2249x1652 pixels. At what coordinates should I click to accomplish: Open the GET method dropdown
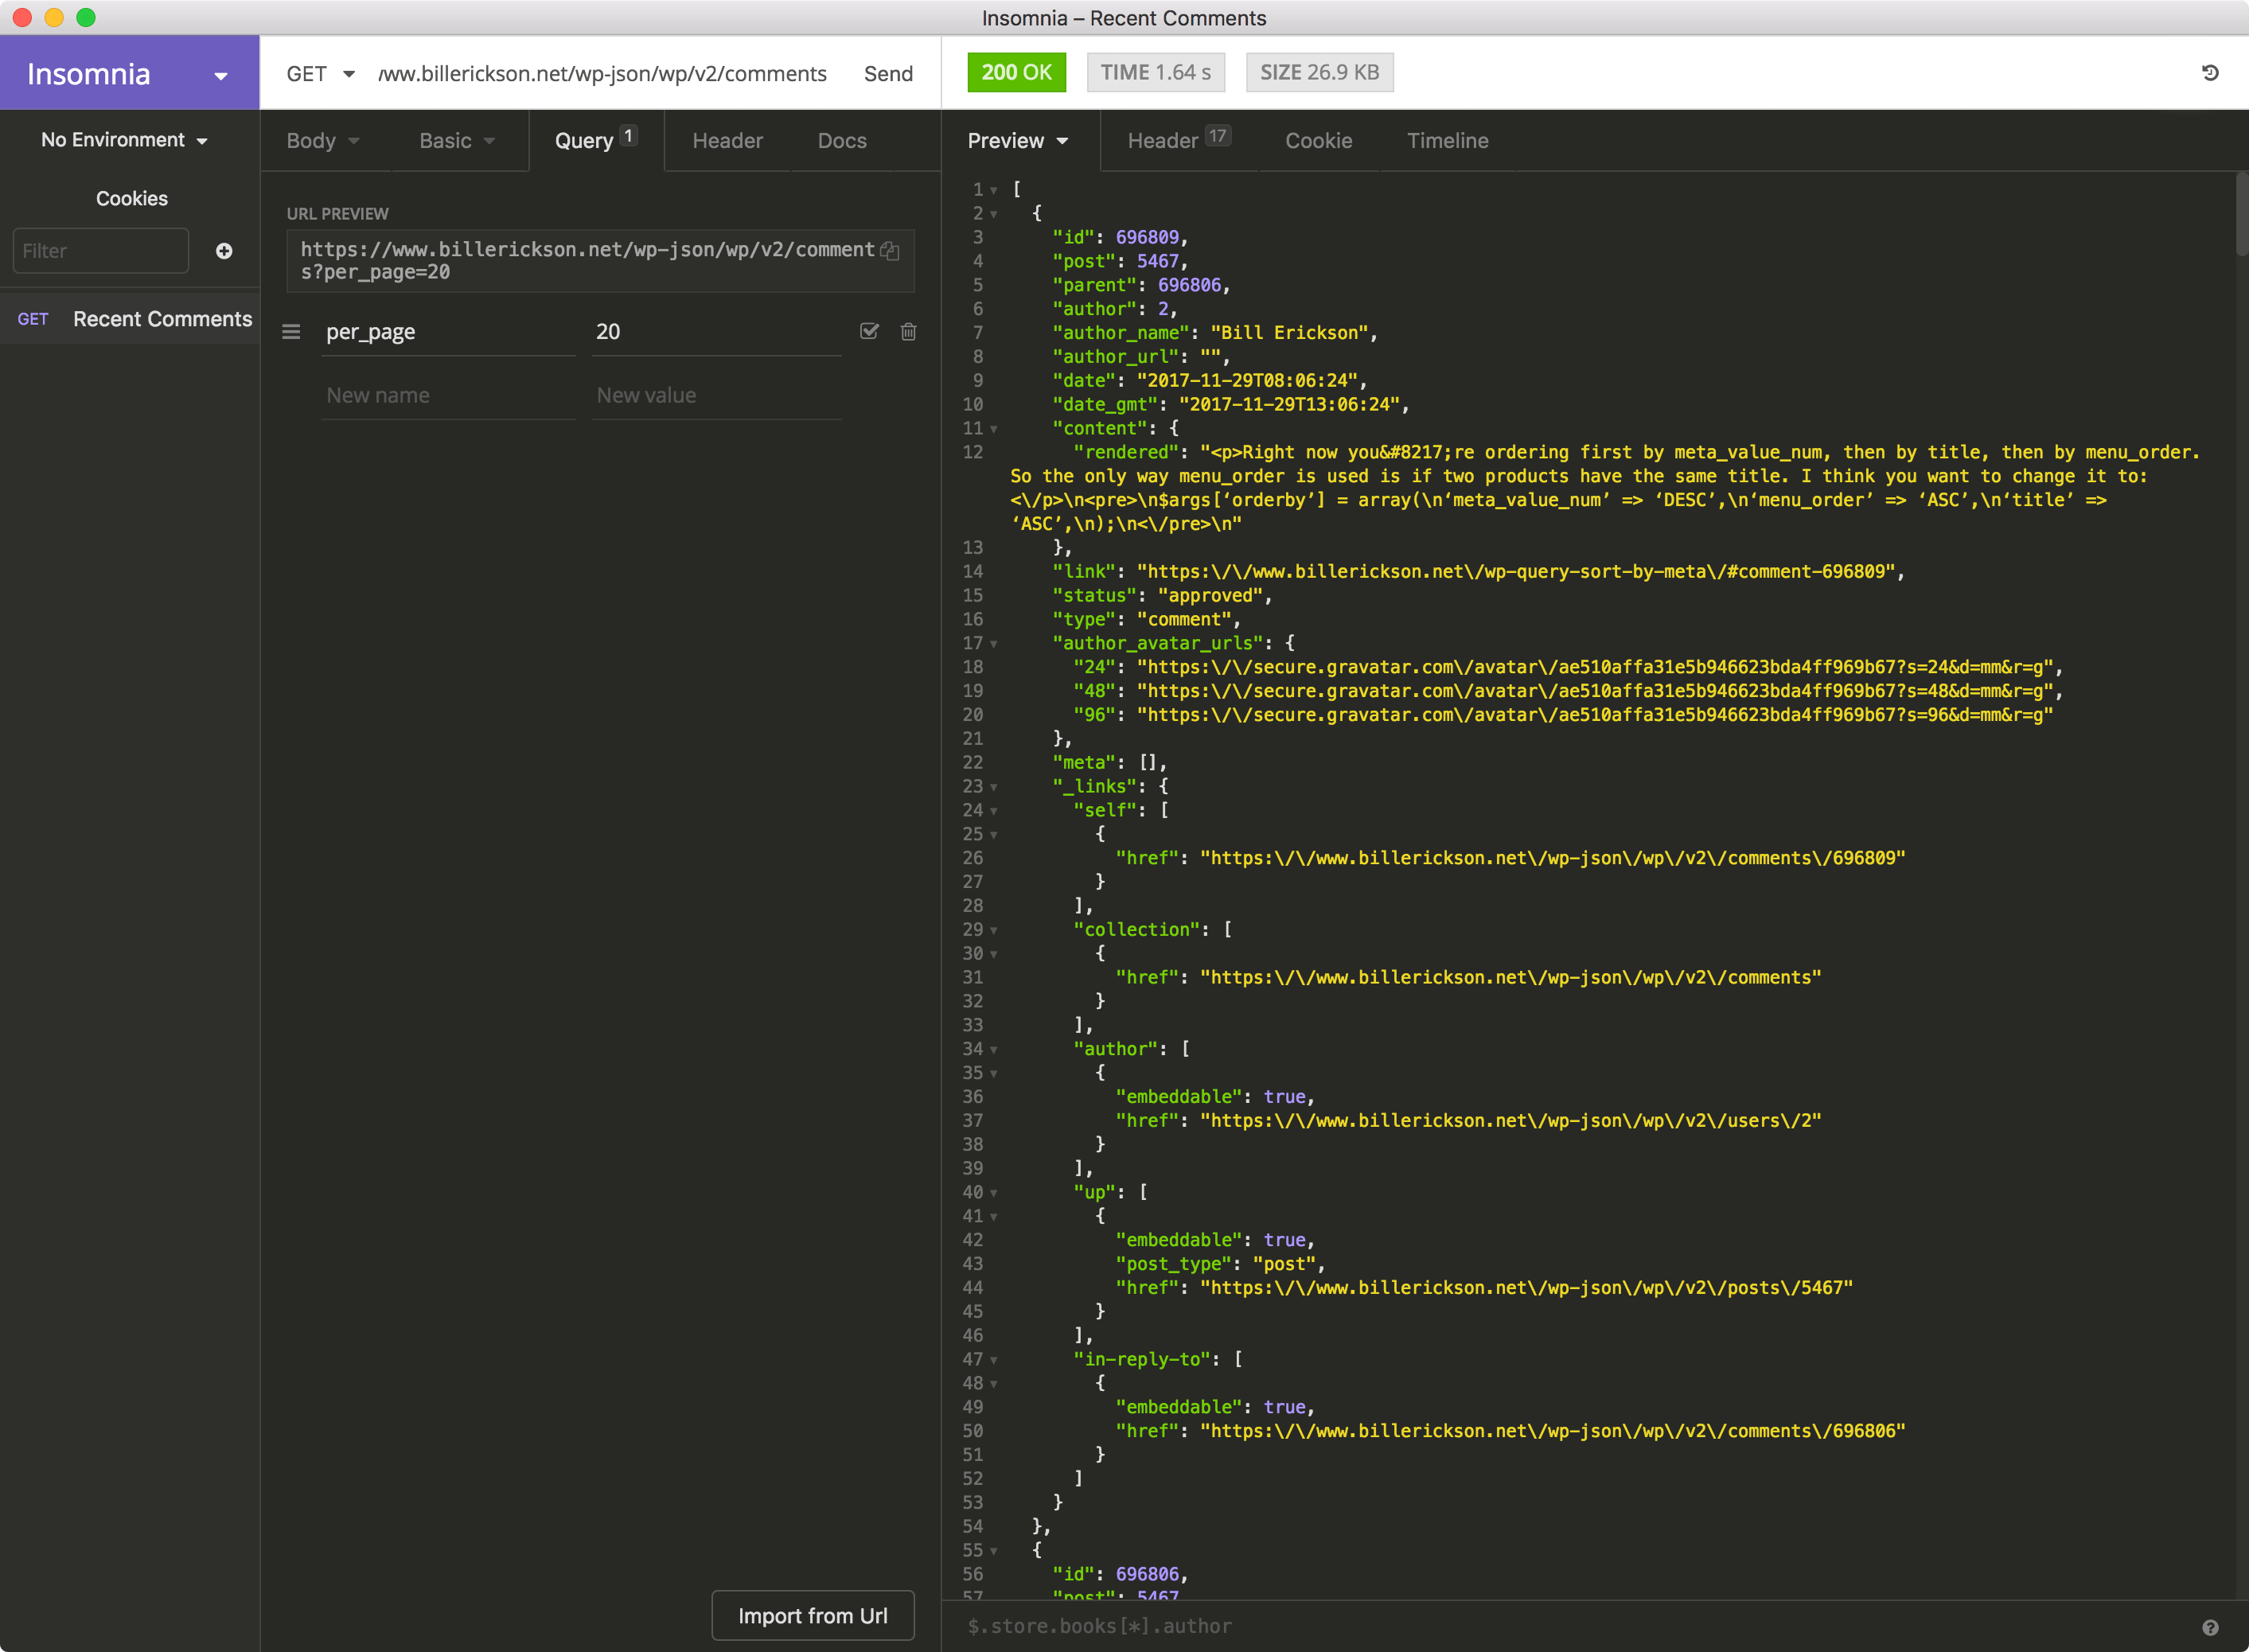[x=320, y=74]
